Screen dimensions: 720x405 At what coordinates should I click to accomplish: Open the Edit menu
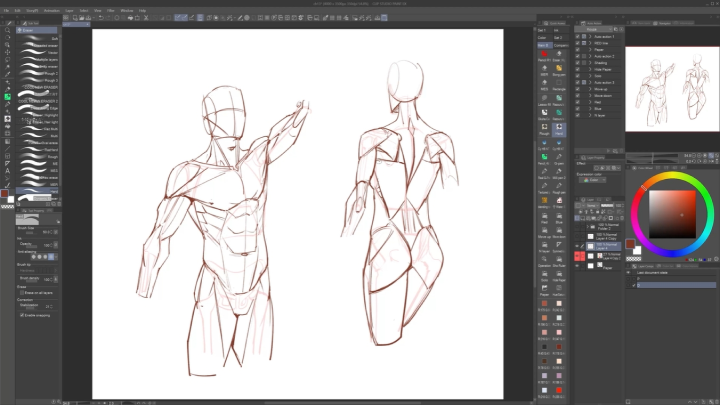tap(17, 11)
